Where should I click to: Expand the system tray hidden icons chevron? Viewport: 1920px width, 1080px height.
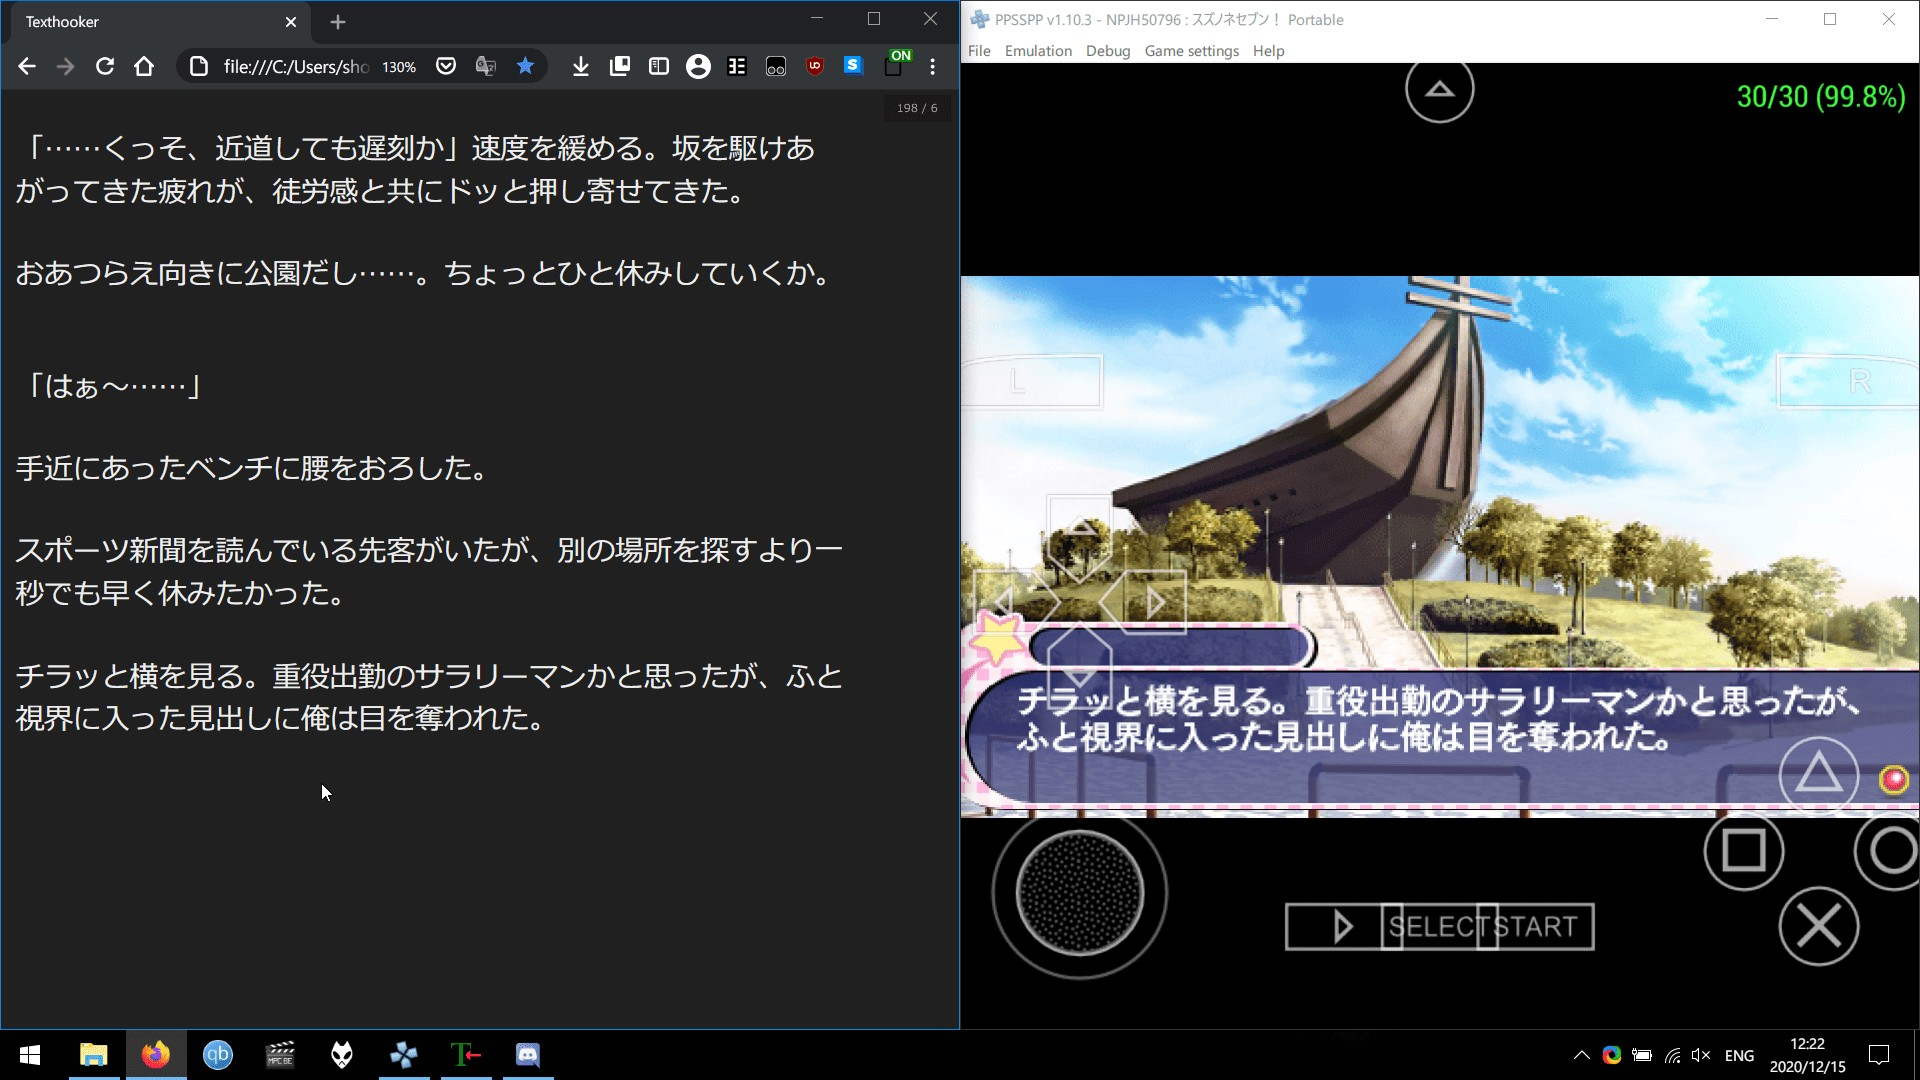[x=1581, y=1055]
